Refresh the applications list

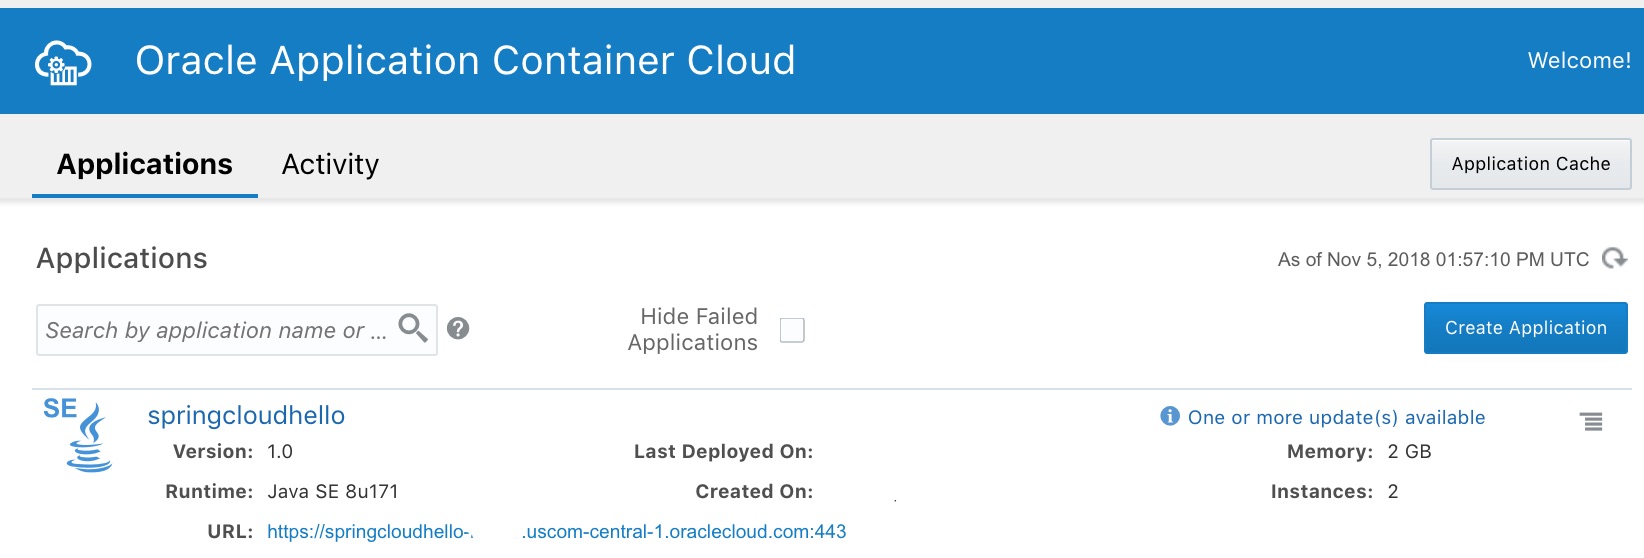tap(1614, 259)
